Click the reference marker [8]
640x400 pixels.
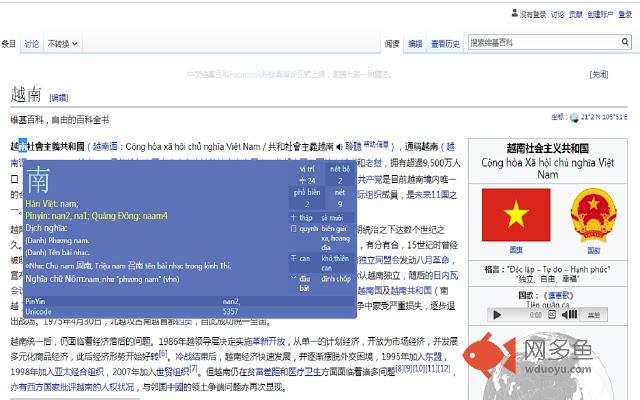[x=399, y=369]
